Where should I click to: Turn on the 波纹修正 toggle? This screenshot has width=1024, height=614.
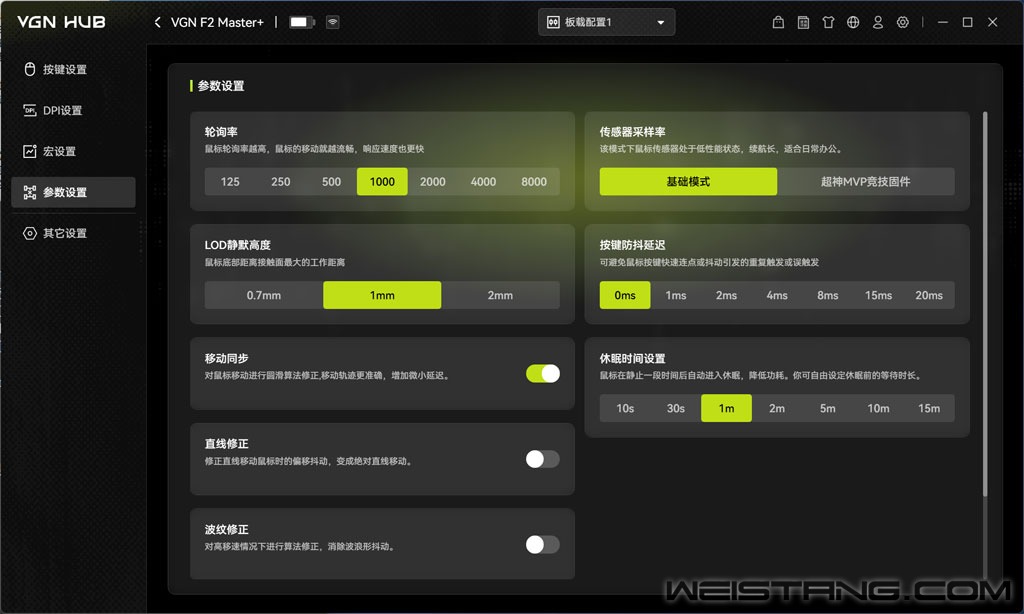(x=542, y=544)
